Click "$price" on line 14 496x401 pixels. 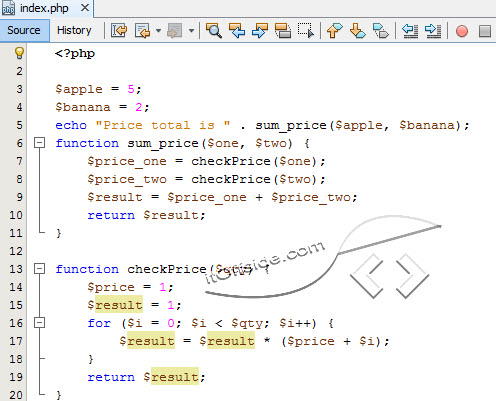coord(111,287)
